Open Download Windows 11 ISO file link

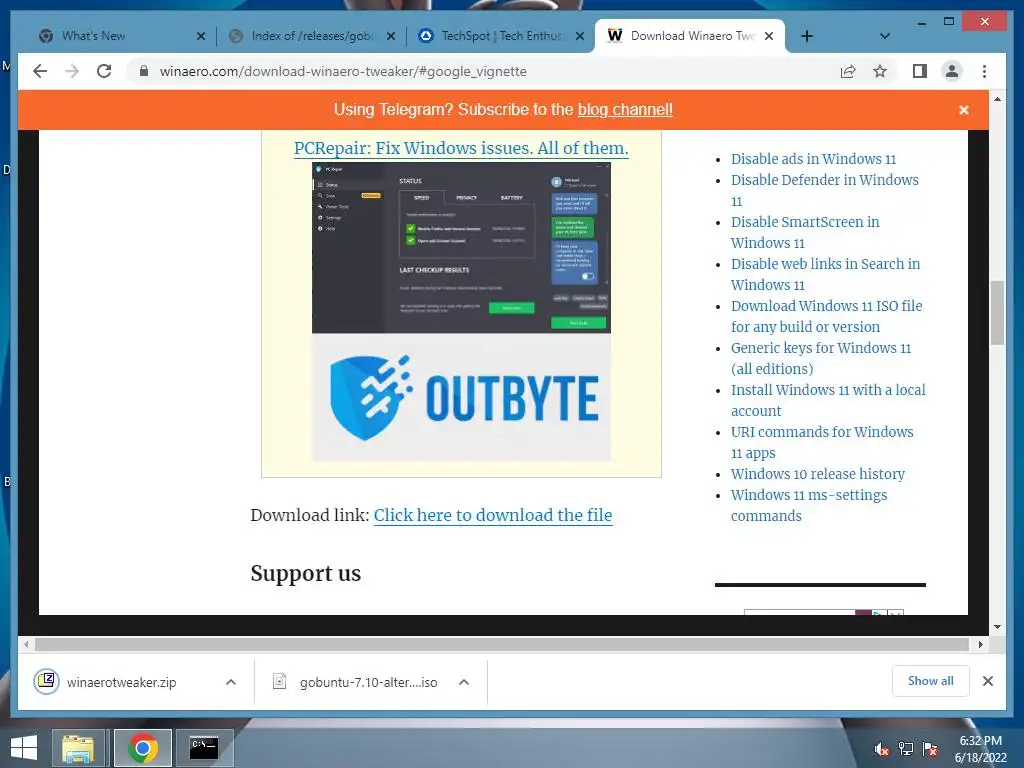pyautogui.click(x=826, y=316)
